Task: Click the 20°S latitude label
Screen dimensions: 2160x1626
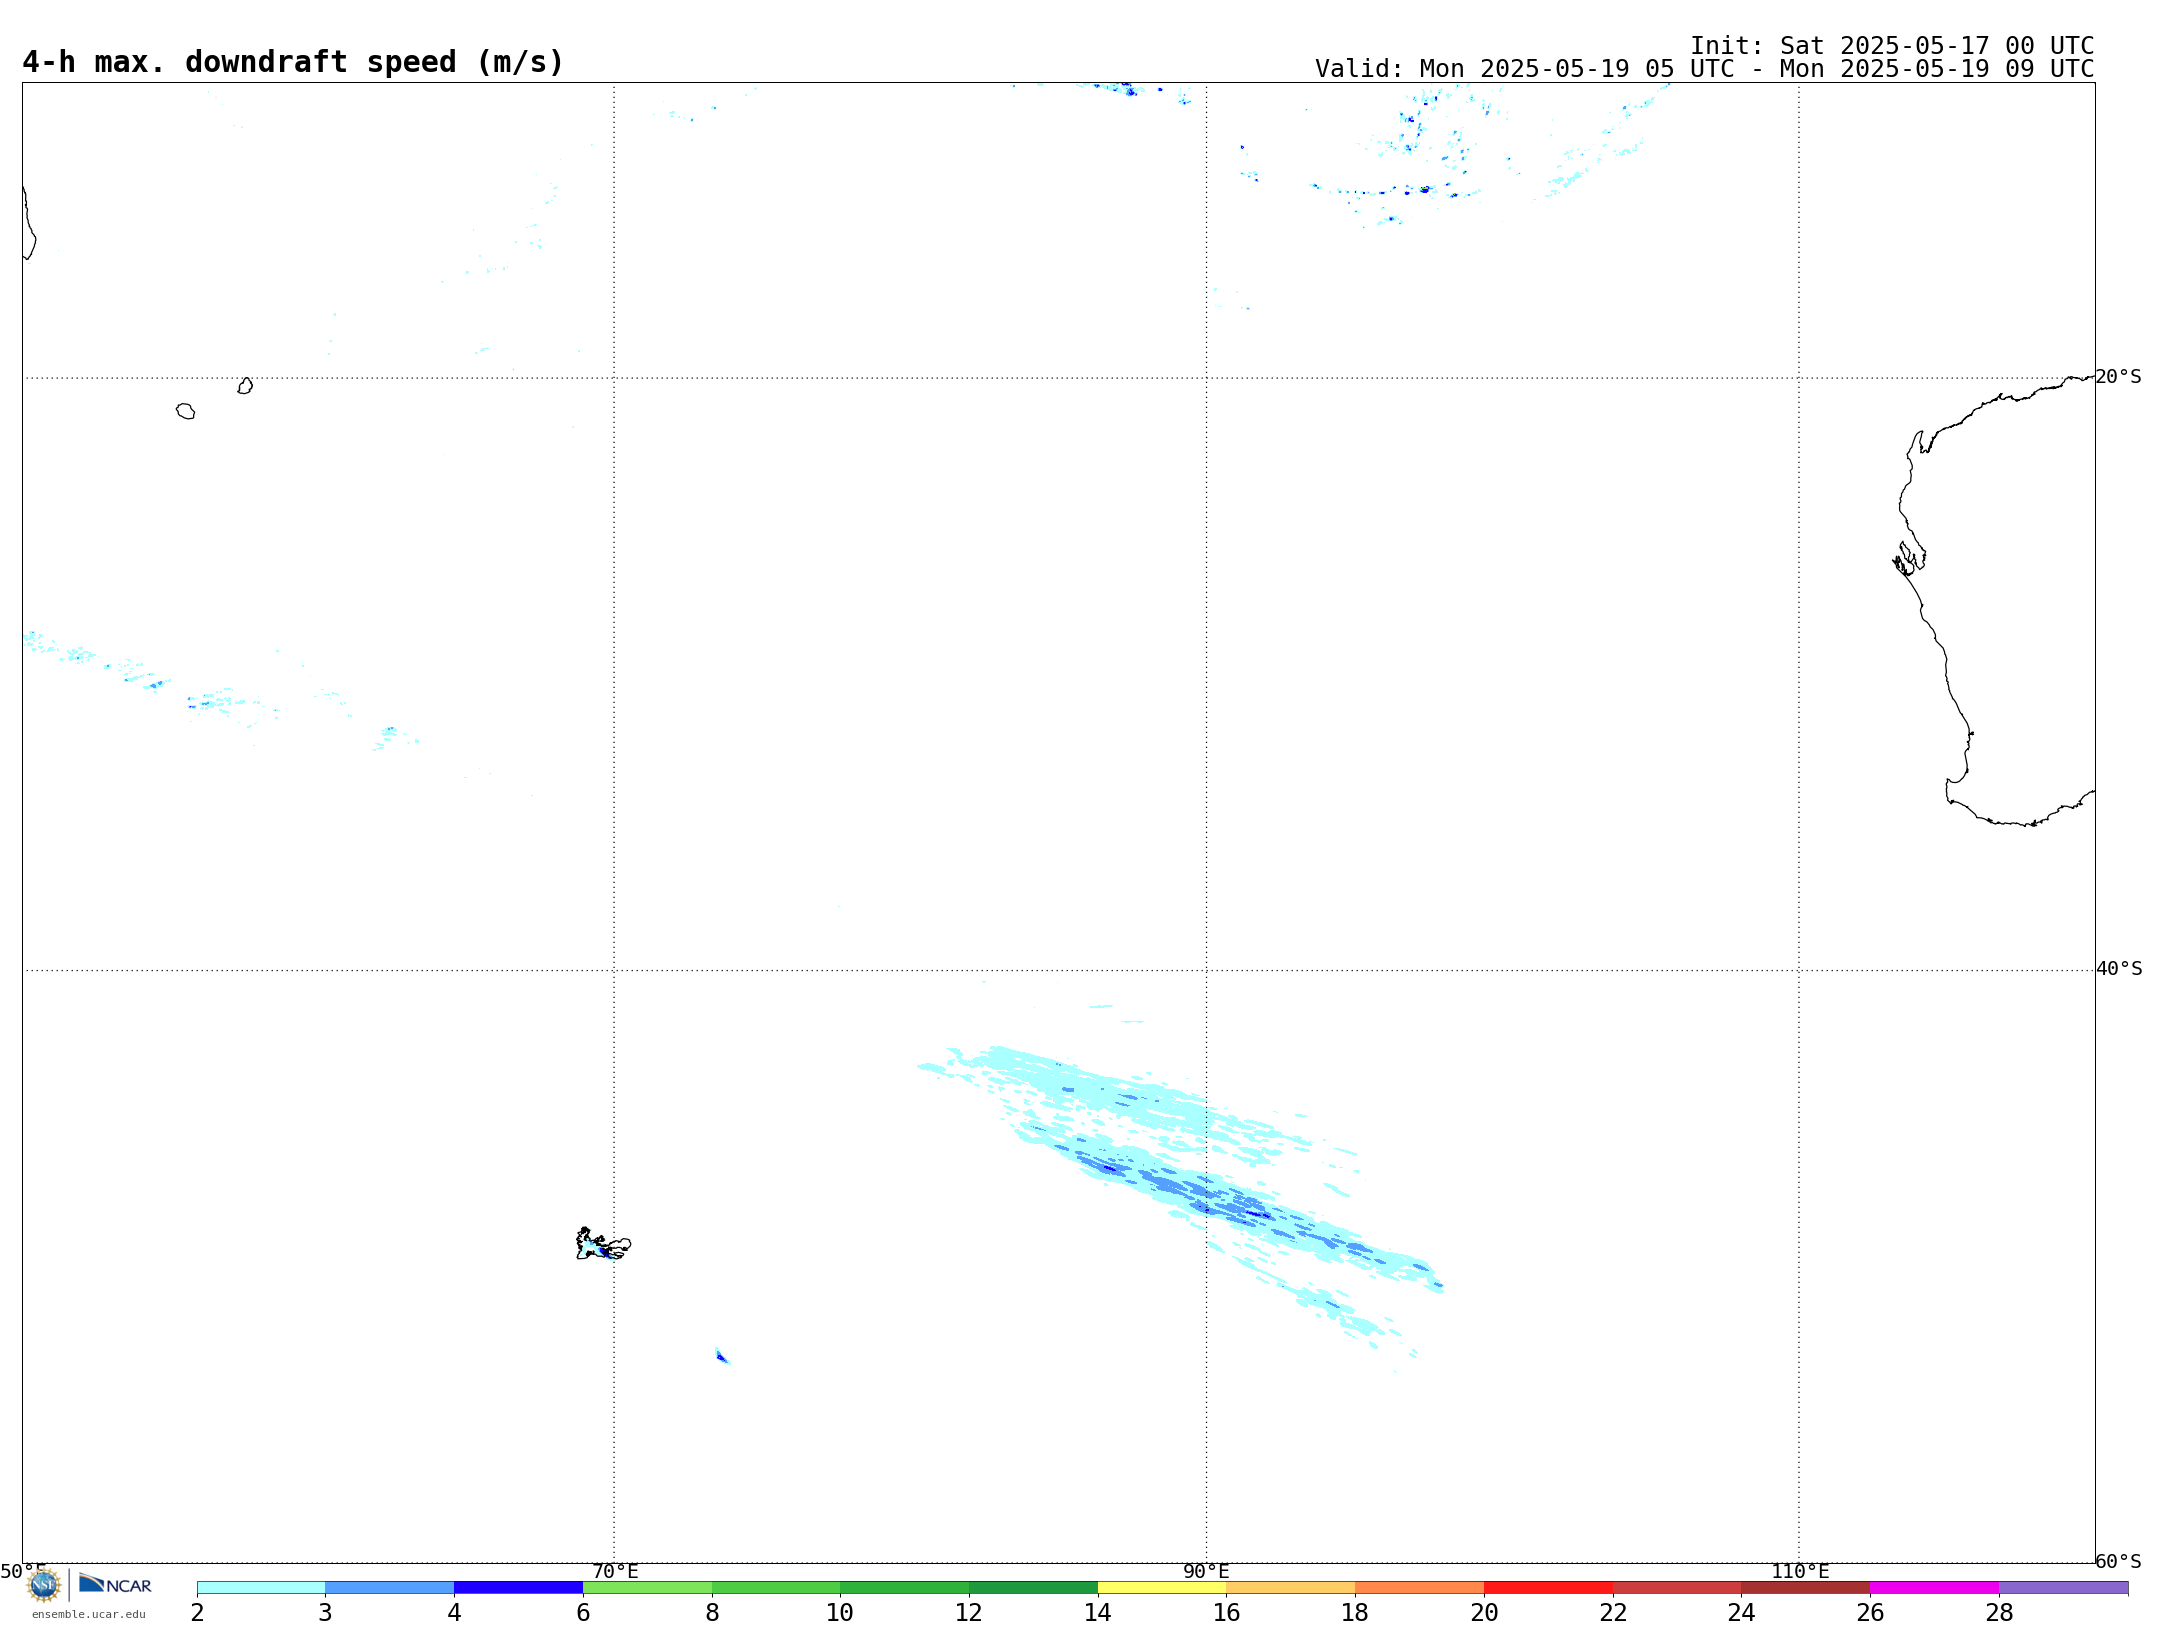Action: (x=2118, y=377)
